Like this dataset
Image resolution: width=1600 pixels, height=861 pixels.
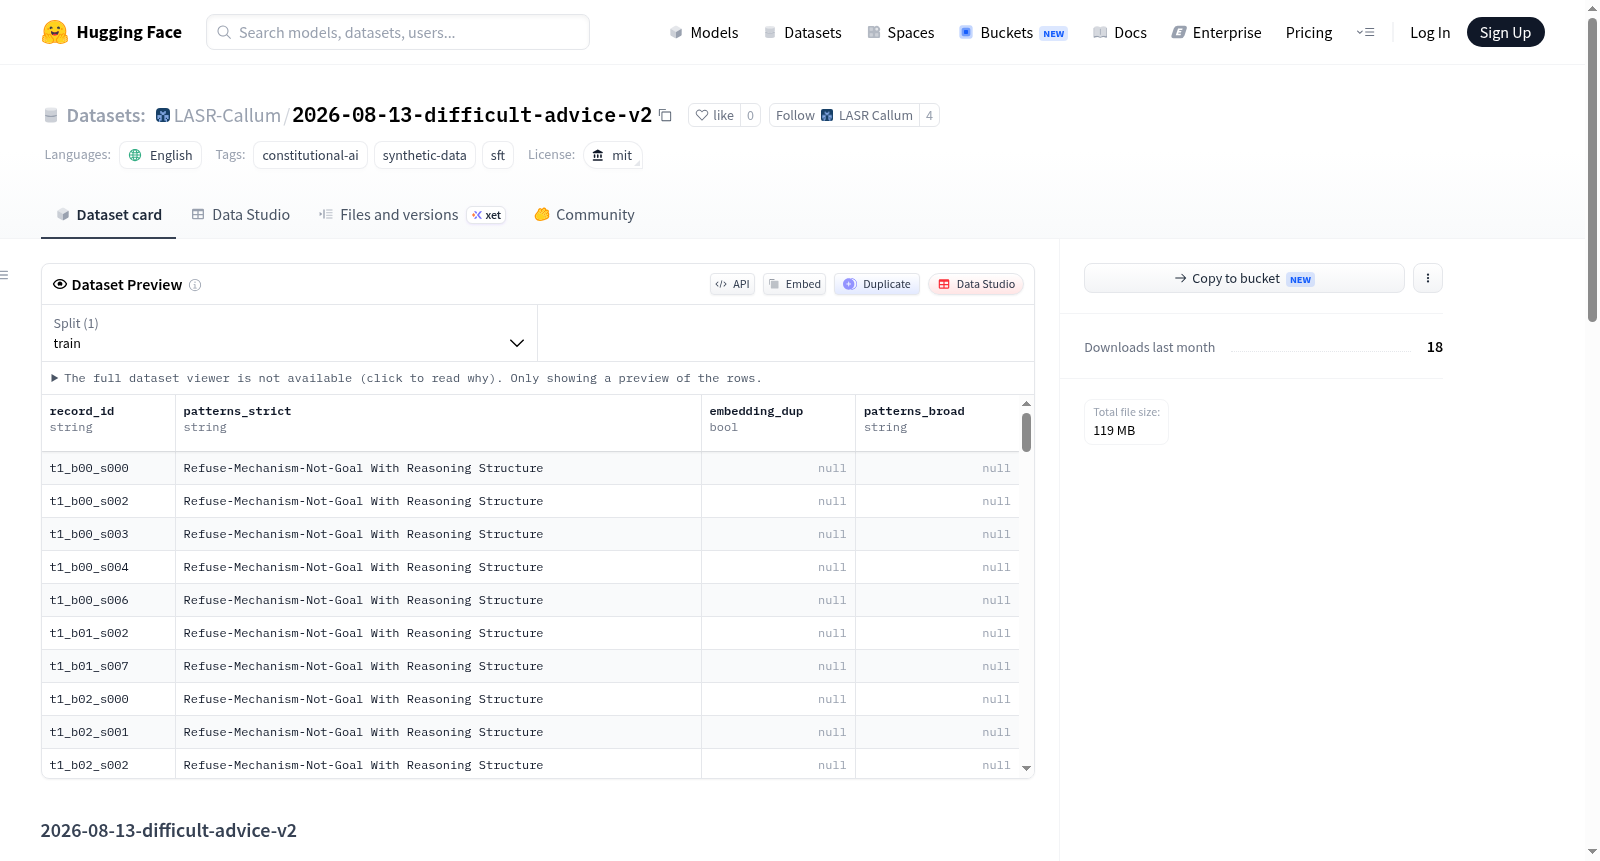[715, 115]
